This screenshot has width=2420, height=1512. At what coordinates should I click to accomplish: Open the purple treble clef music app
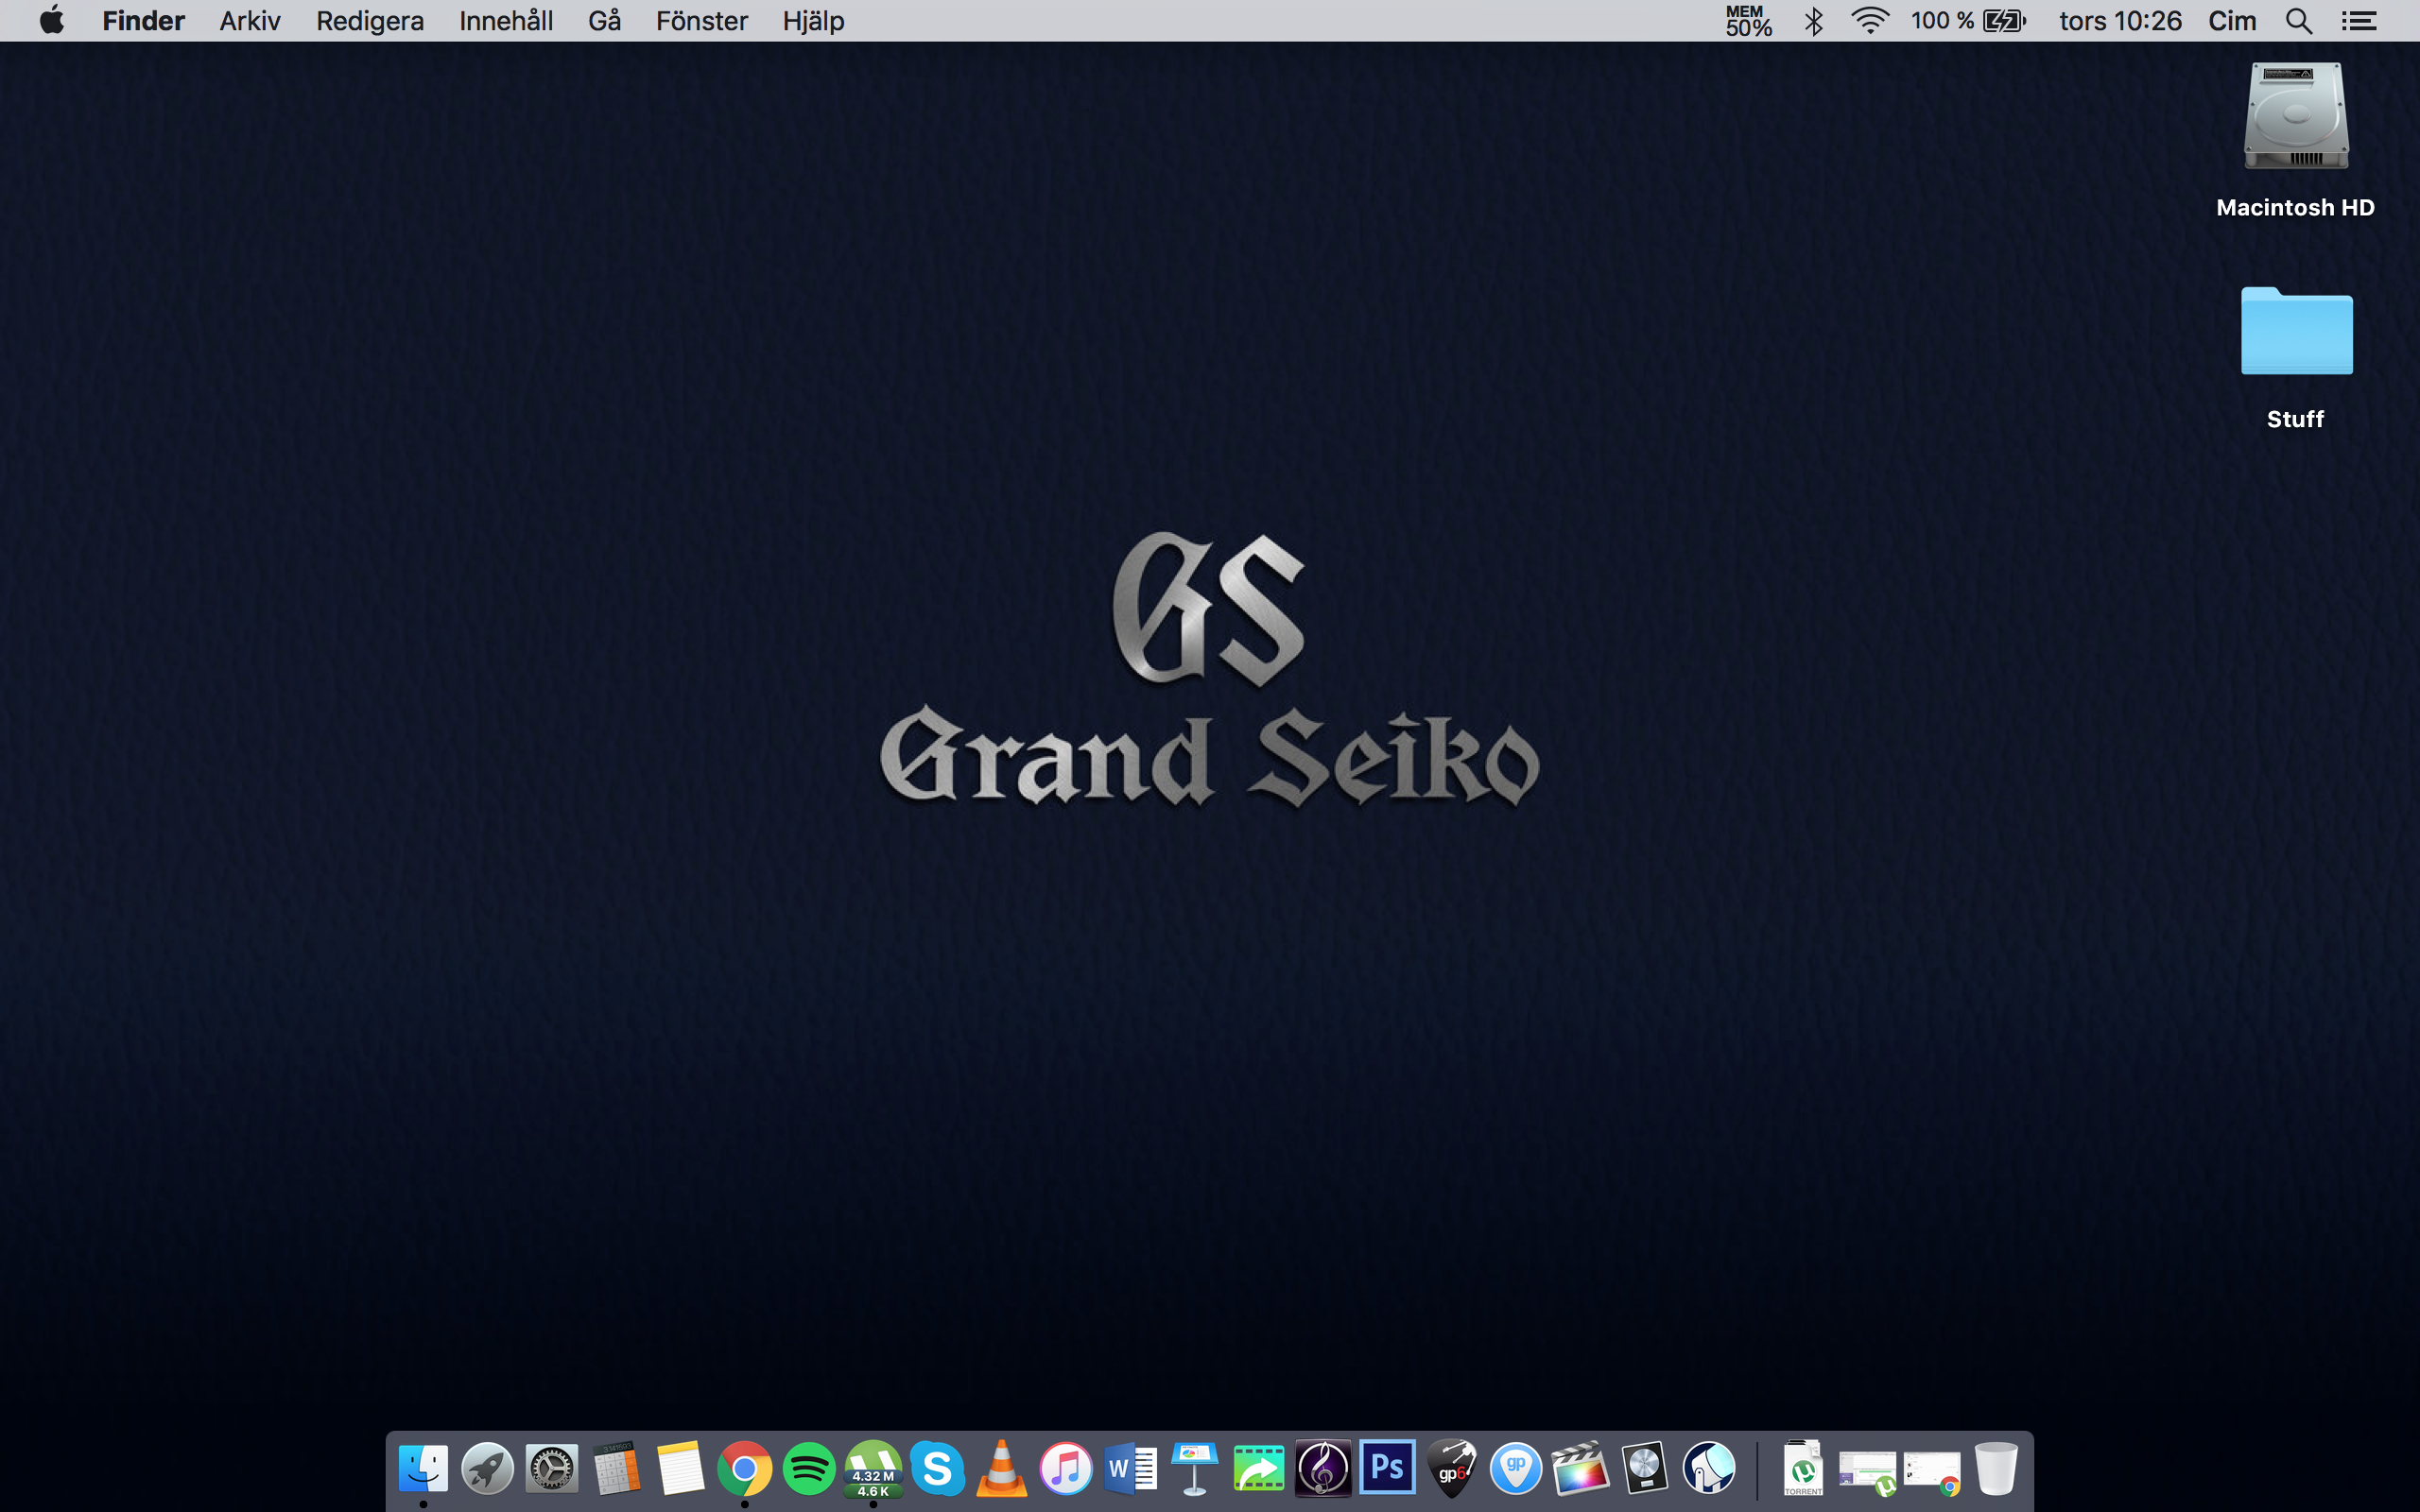(1323, 1468)
